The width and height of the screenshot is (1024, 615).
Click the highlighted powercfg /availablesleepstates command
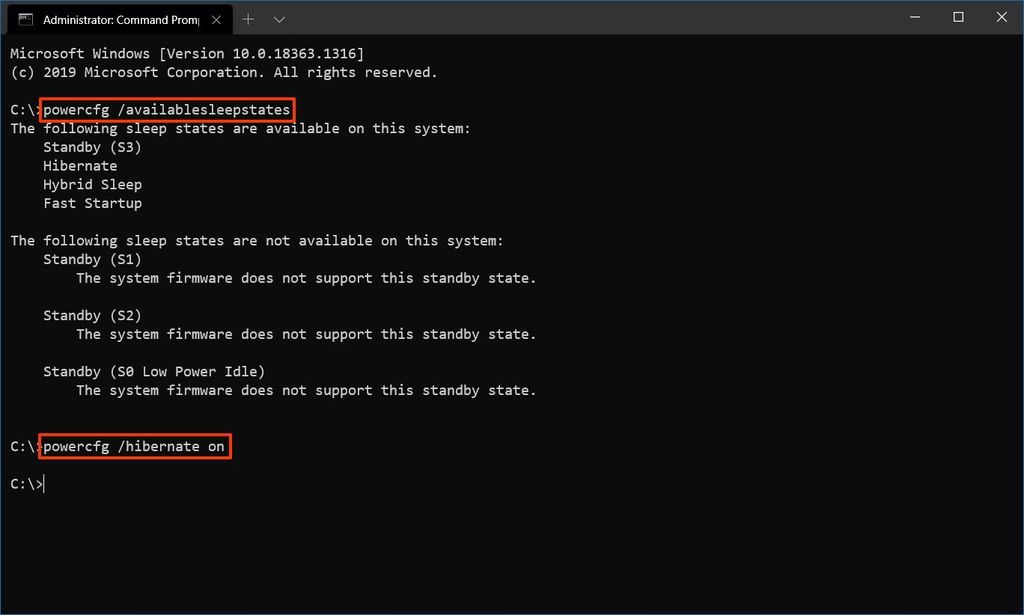click(165, 109)
